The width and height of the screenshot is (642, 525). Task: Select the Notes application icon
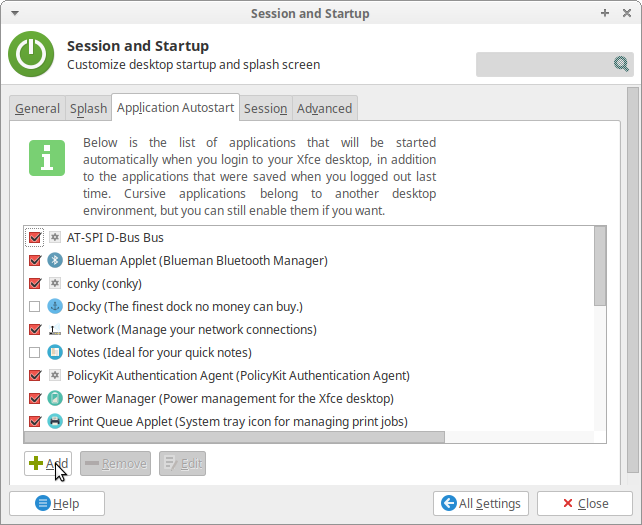[55, 352]
